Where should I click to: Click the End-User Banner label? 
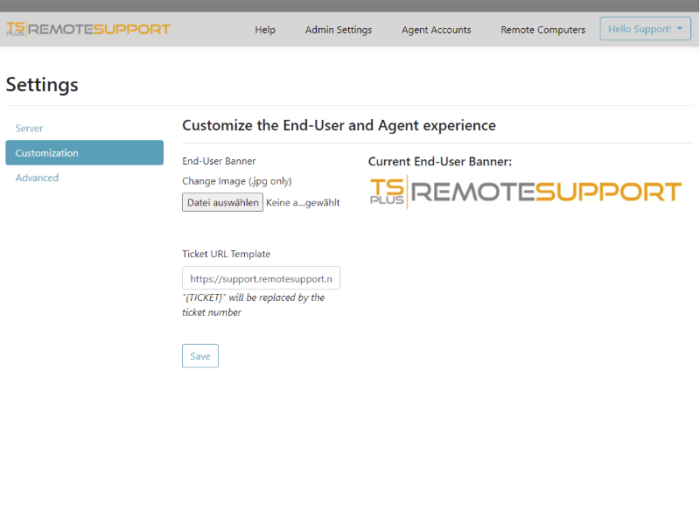coord(219,161)
